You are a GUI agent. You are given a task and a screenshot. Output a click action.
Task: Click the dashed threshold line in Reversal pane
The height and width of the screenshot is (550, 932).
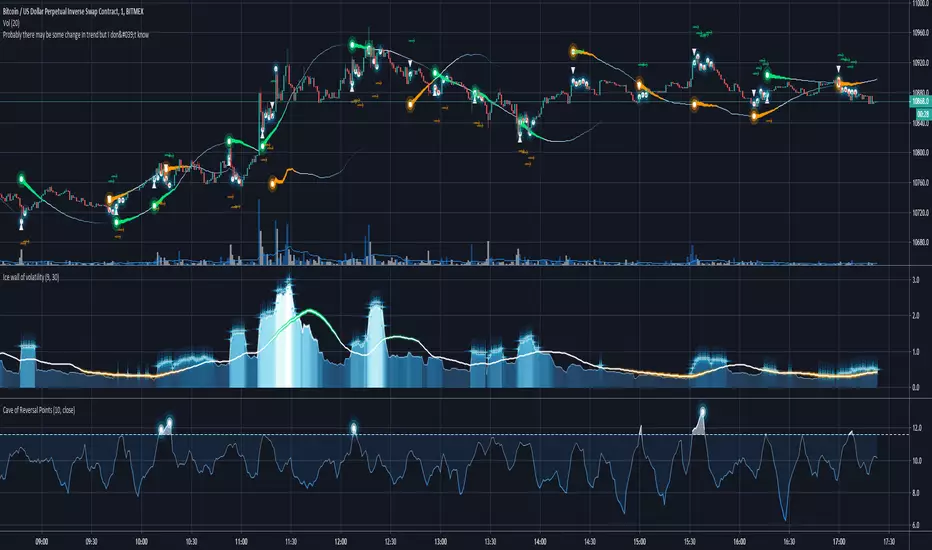point(500,434)
